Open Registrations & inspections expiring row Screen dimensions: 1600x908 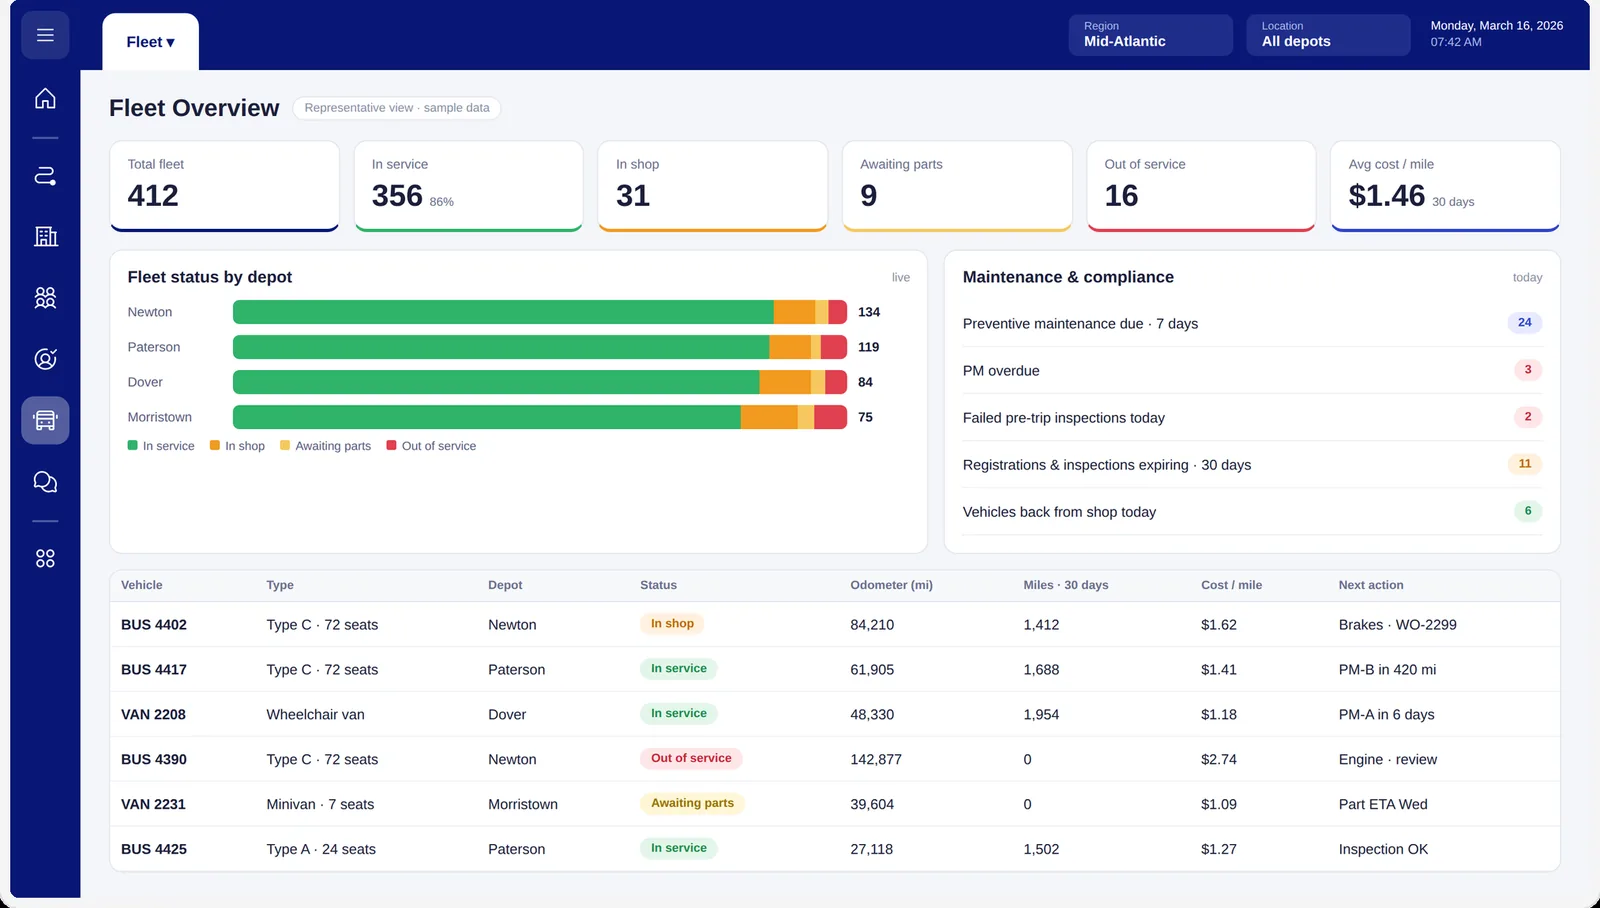1252,464
